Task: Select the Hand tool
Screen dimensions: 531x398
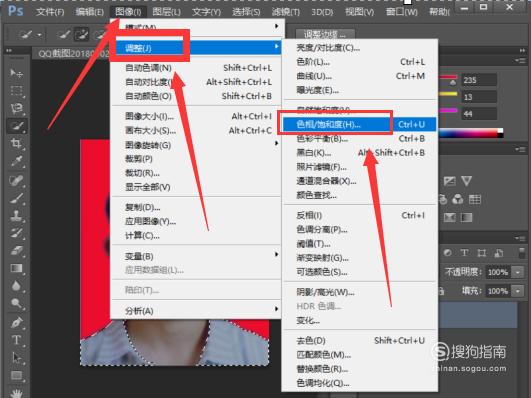Action: tap(16, 393)
